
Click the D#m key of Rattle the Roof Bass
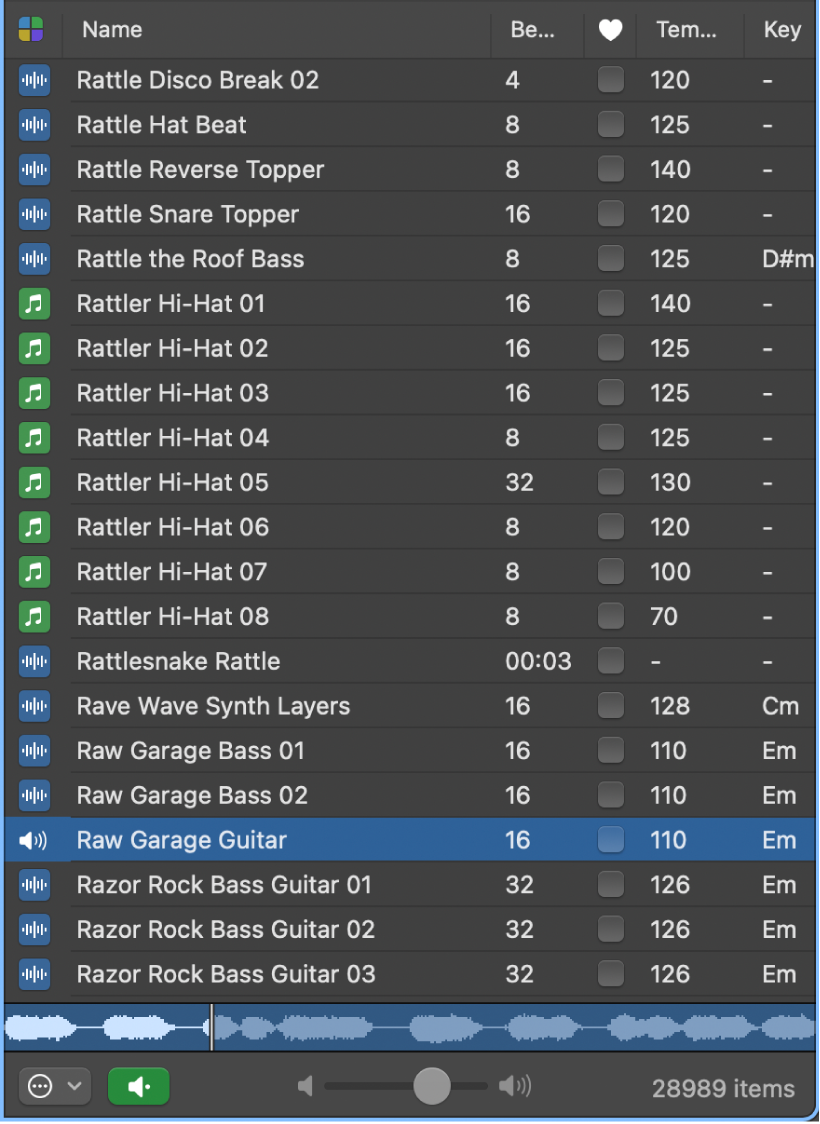point(788,259)
